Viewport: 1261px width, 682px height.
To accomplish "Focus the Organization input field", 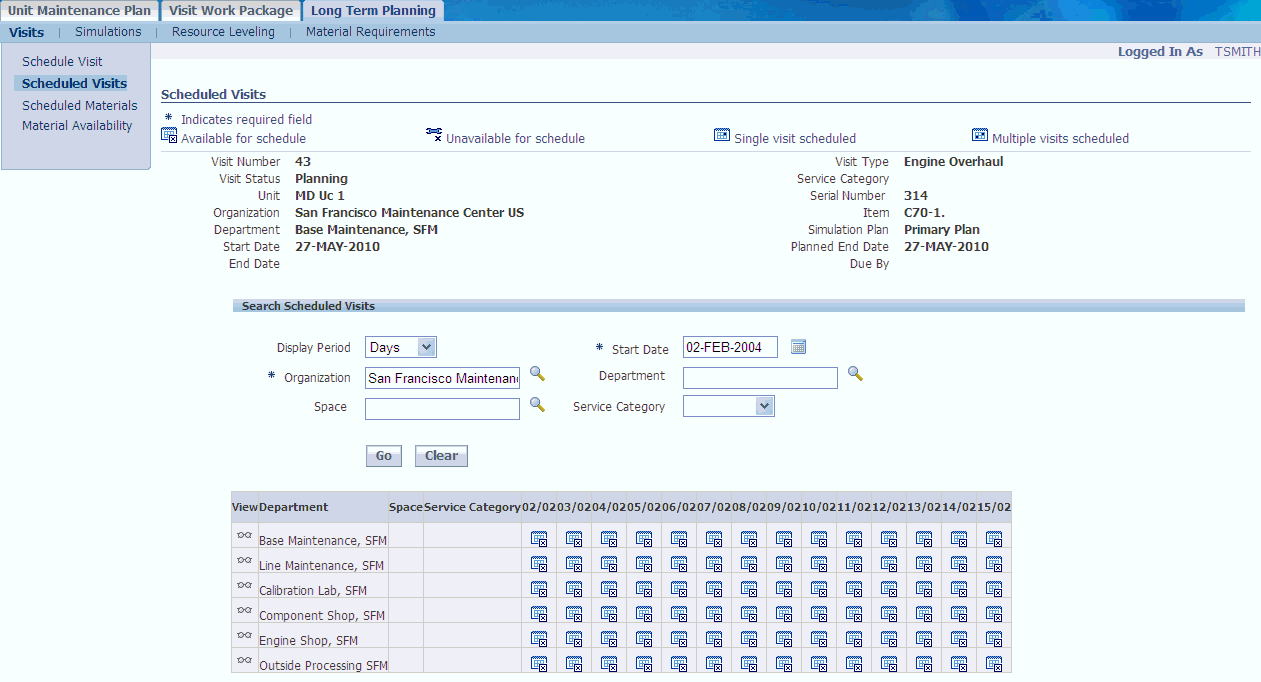I will [442, 378].
